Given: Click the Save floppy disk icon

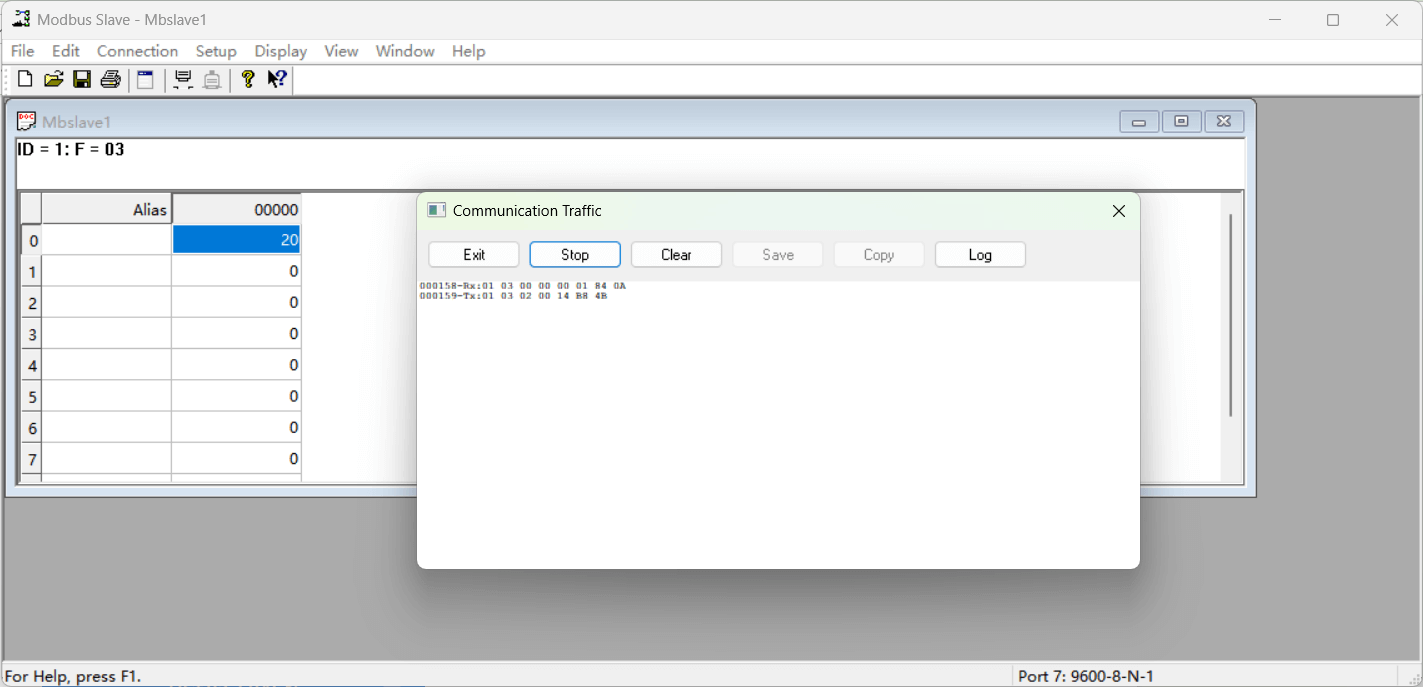Looking at the screenshot, I should pos(82,80).
